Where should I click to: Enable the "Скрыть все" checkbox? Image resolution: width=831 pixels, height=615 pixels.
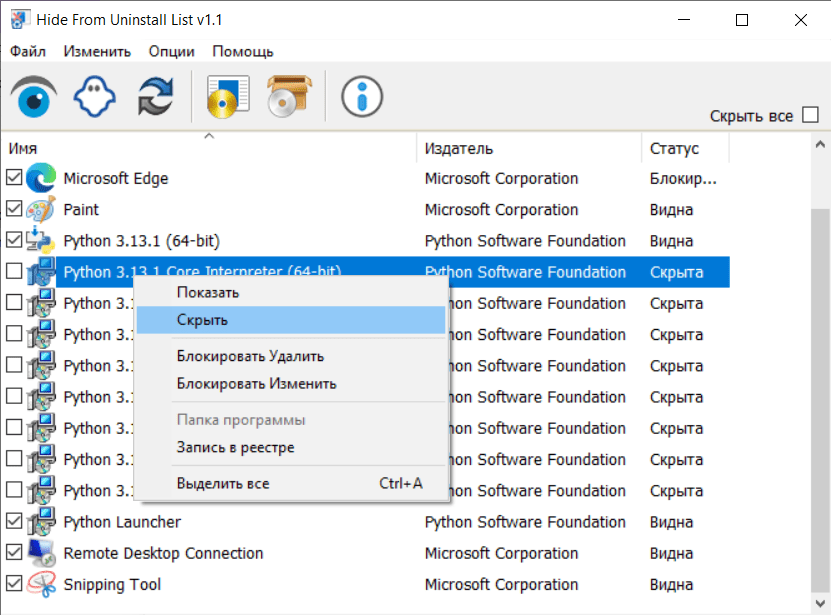(811, 116)
